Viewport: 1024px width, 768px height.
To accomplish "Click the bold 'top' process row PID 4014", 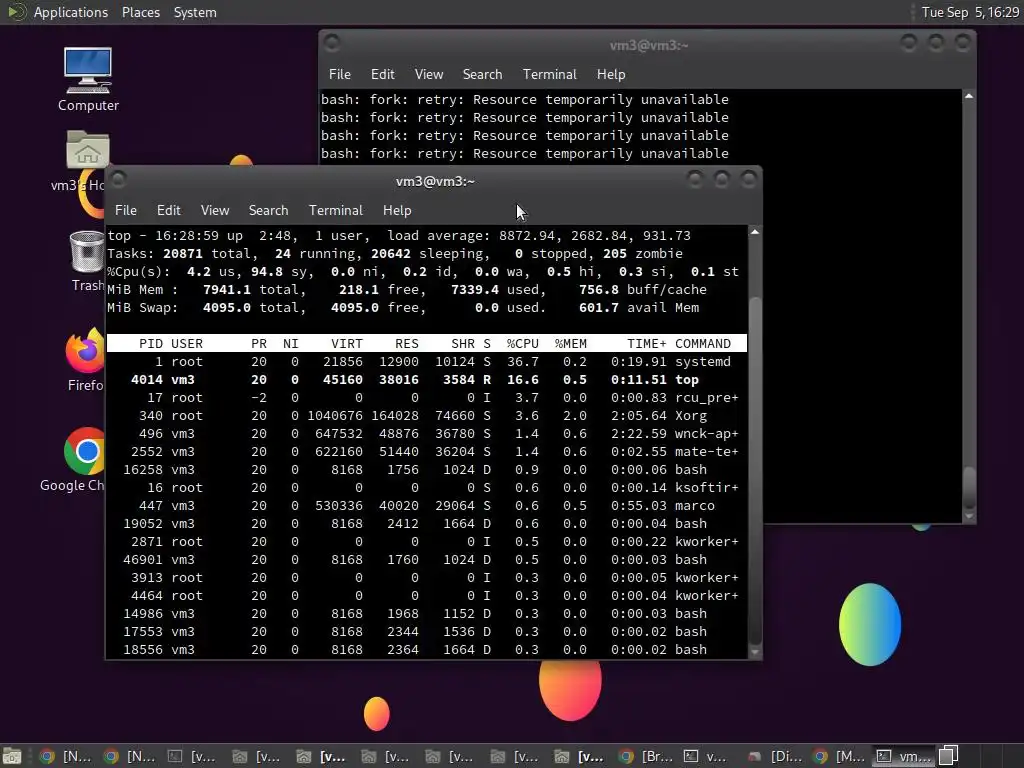I will (427, 380).
